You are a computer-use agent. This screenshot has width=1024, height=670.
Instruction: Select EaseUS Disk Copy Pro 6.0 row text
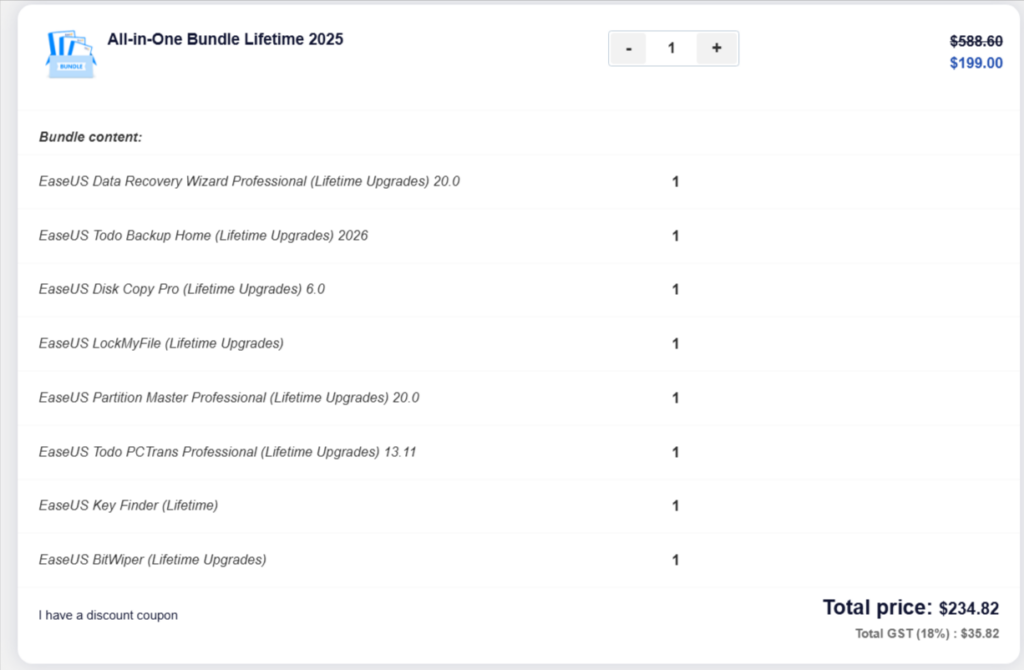click(x=182, y=289)
